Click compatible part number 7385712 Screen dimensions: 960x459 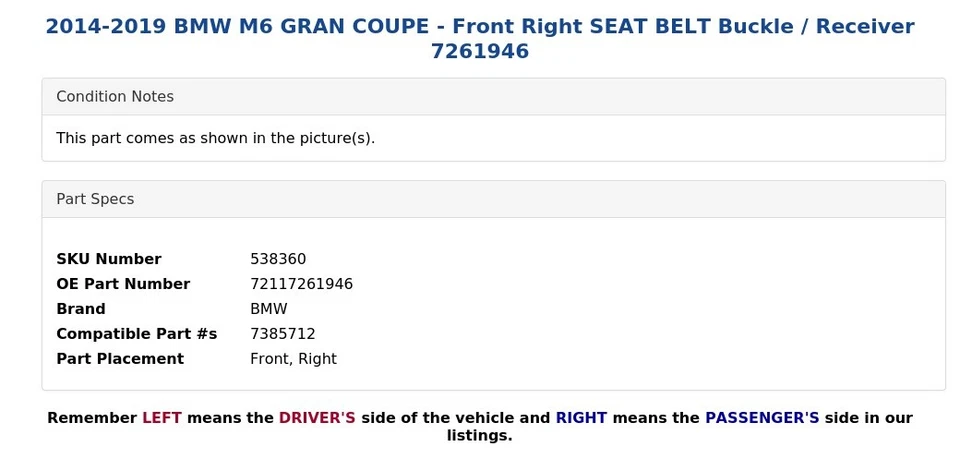(282, 334)
